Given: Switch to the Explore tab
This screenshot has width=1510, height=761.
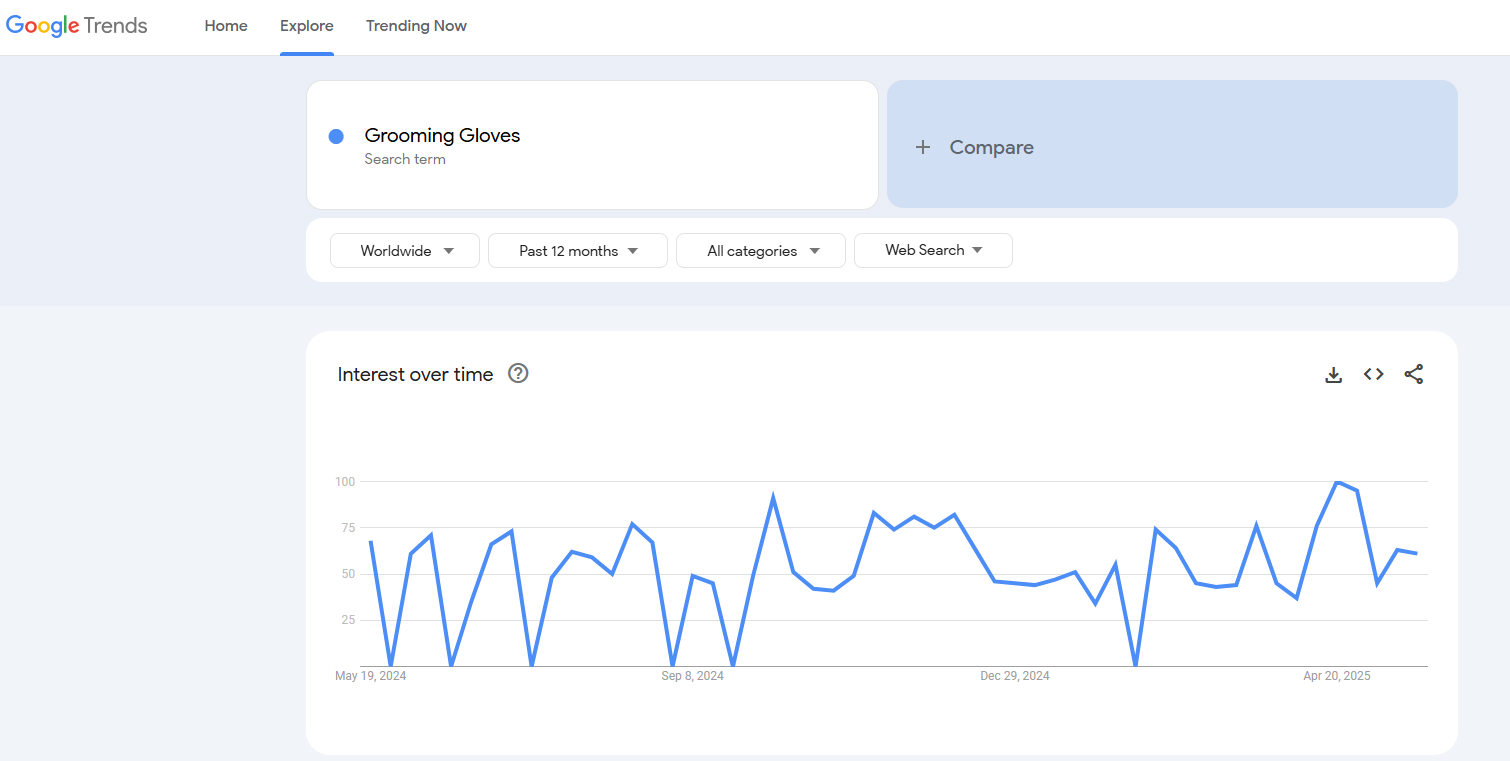Looking at the screenshot, I should click(x=307, y=26).
